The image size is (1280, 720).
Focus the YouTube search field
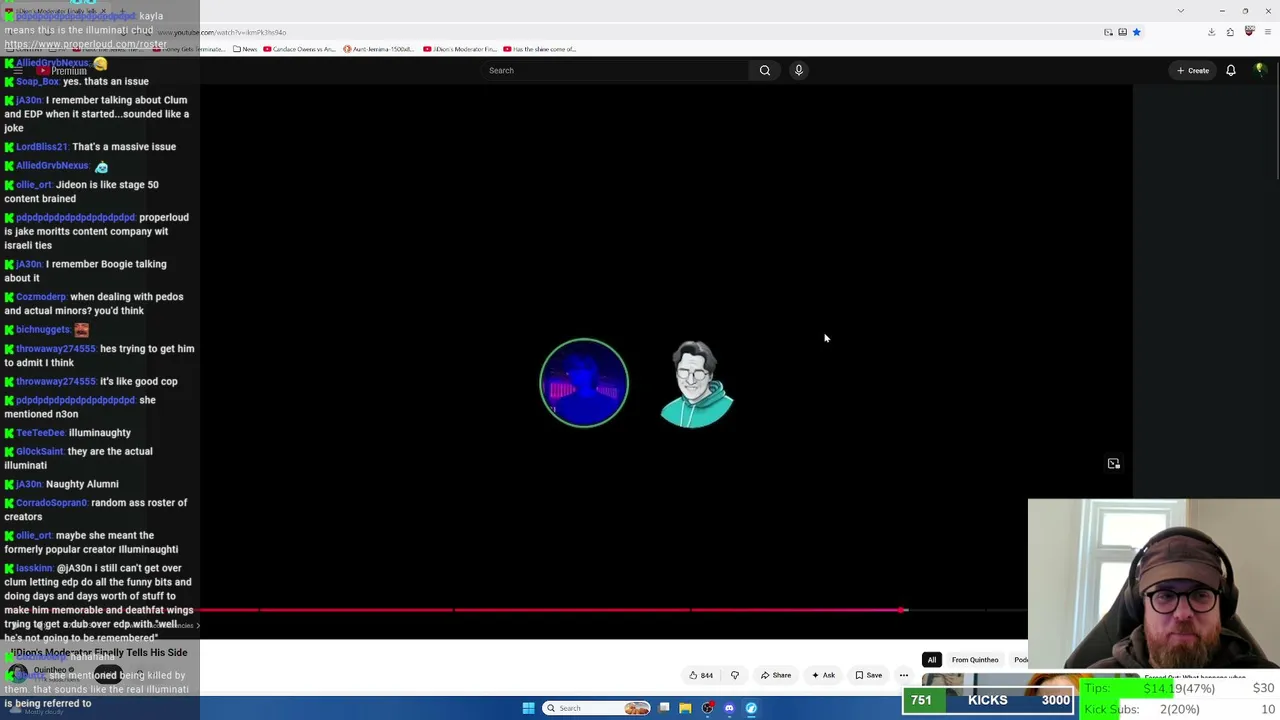tap(615, 70)
